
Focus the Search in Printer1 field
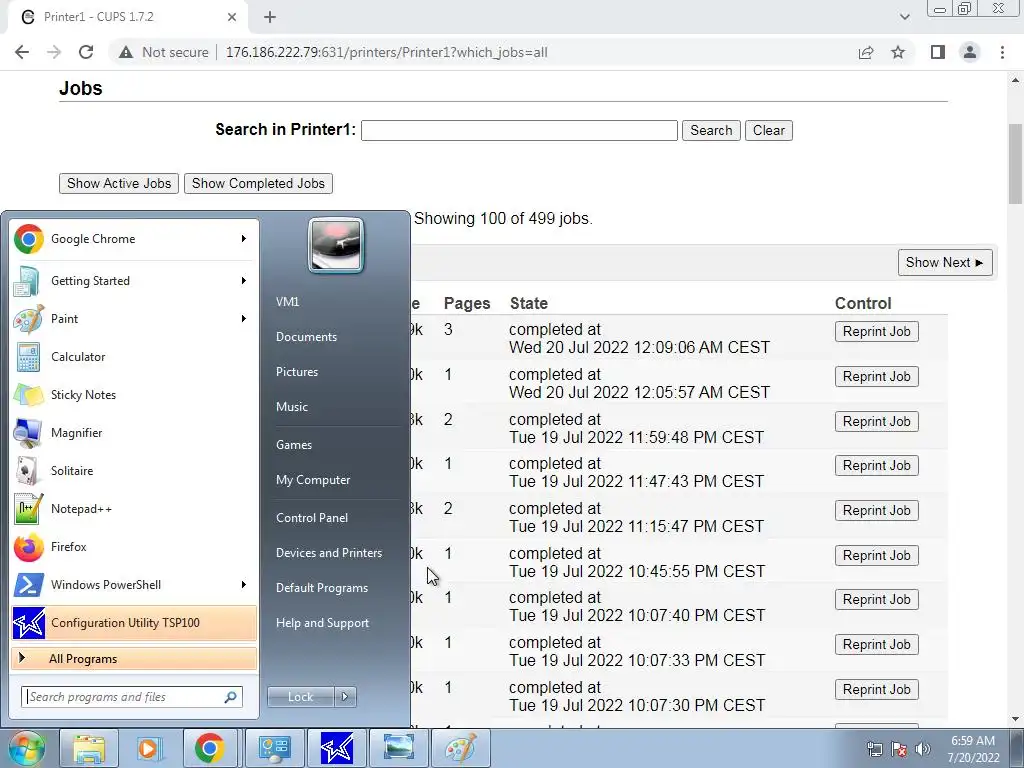(x=519, y=131)
